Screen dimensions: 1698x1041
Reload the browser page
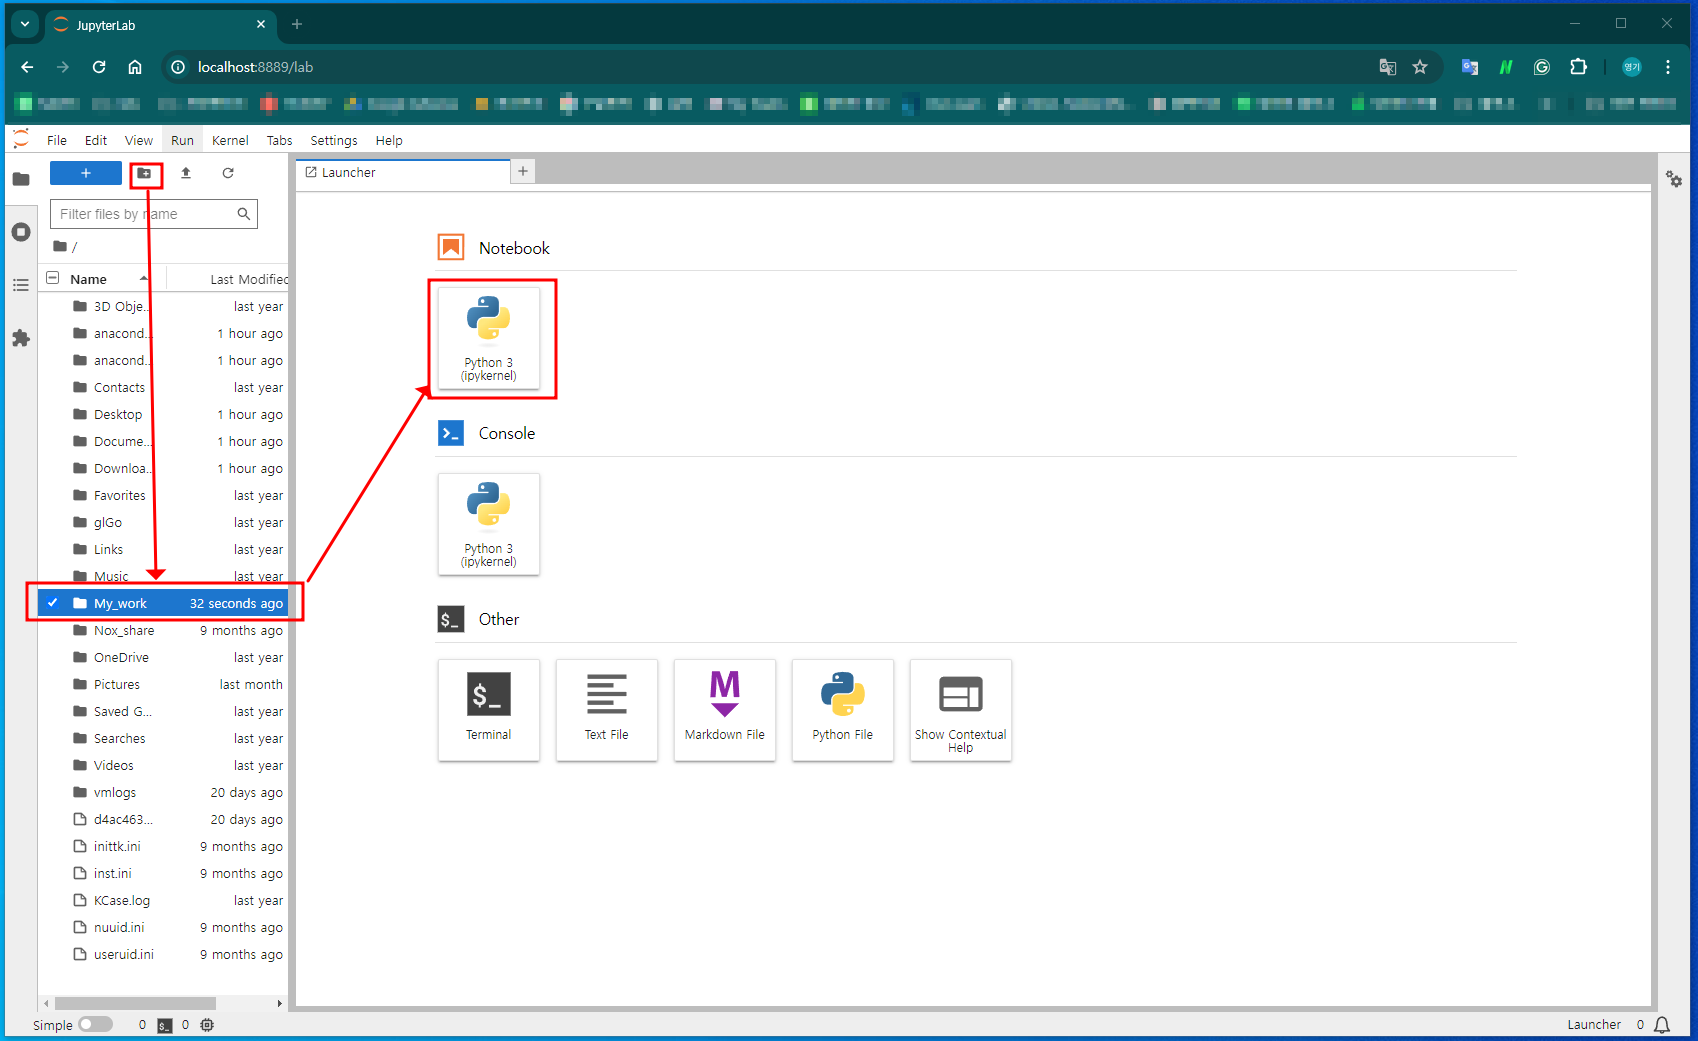pyautogui.click(x=99, y=67)
